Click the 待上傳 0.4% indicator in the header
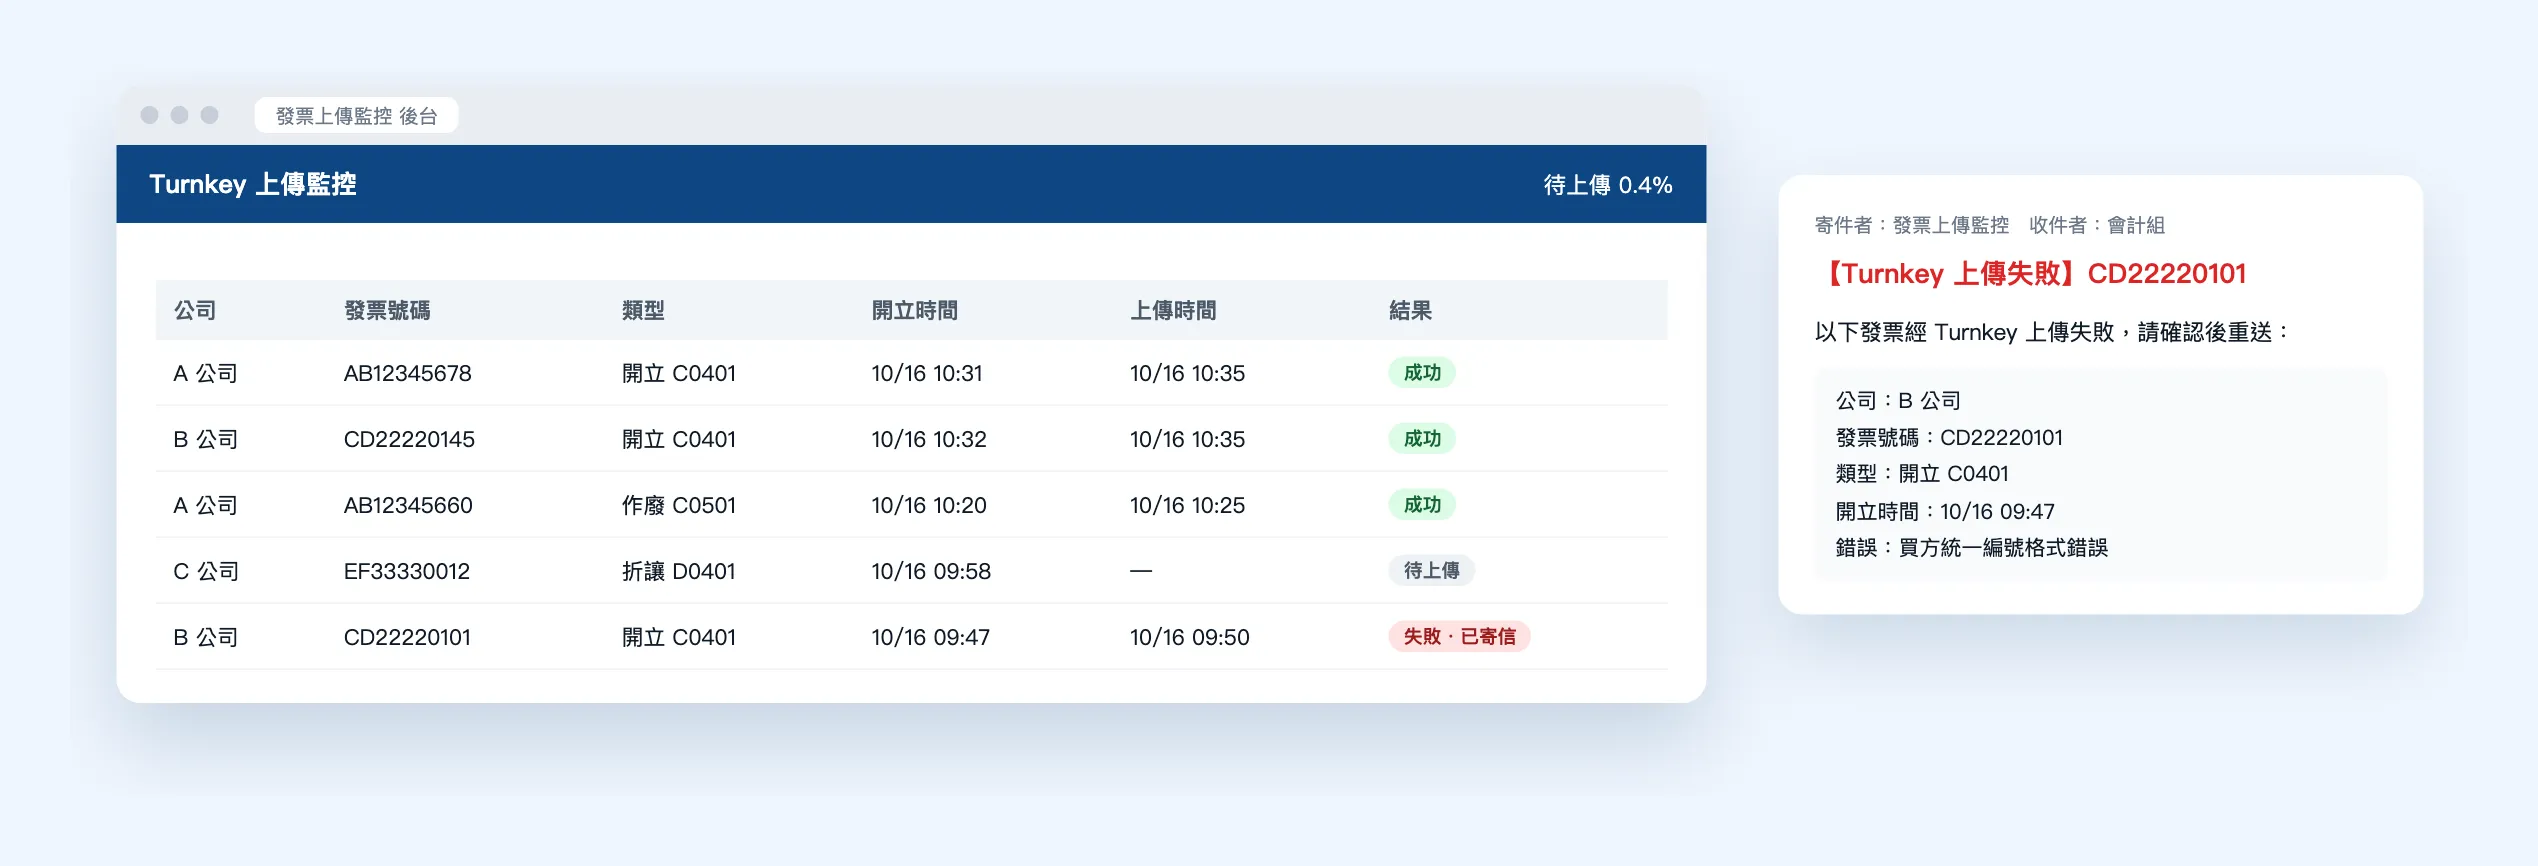The image size is (2538, 866). click(x=1607, y=185)
